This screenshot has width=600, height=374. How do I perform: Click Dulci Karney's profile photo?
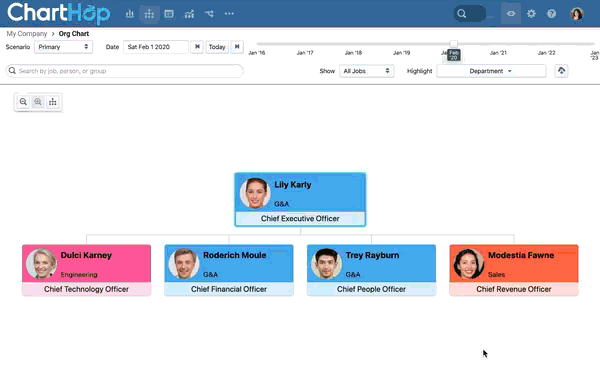click(41, 264)
